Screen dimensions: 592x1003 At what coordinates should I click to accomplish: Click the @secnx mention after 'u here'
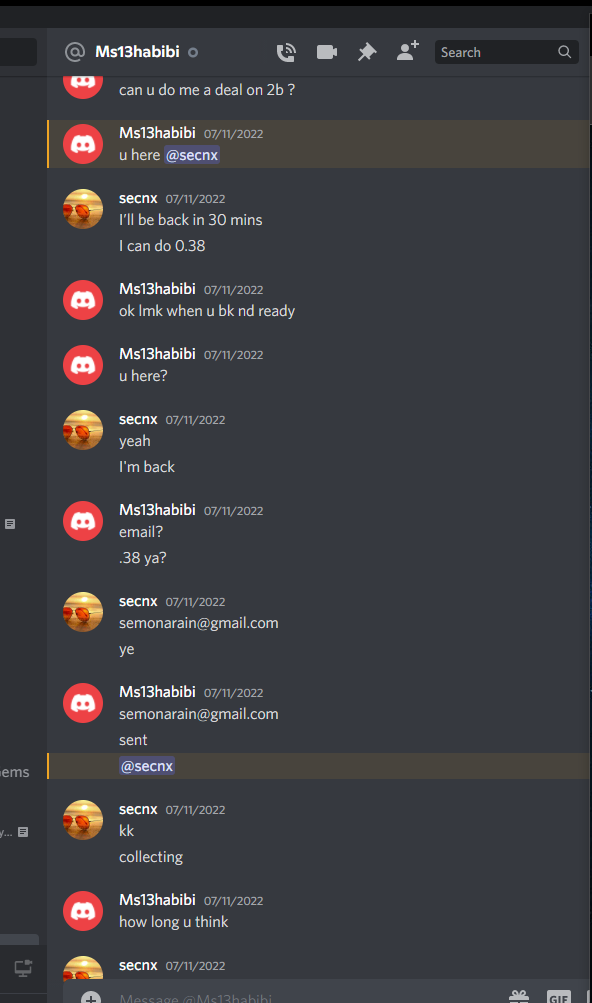coord(192,155)
